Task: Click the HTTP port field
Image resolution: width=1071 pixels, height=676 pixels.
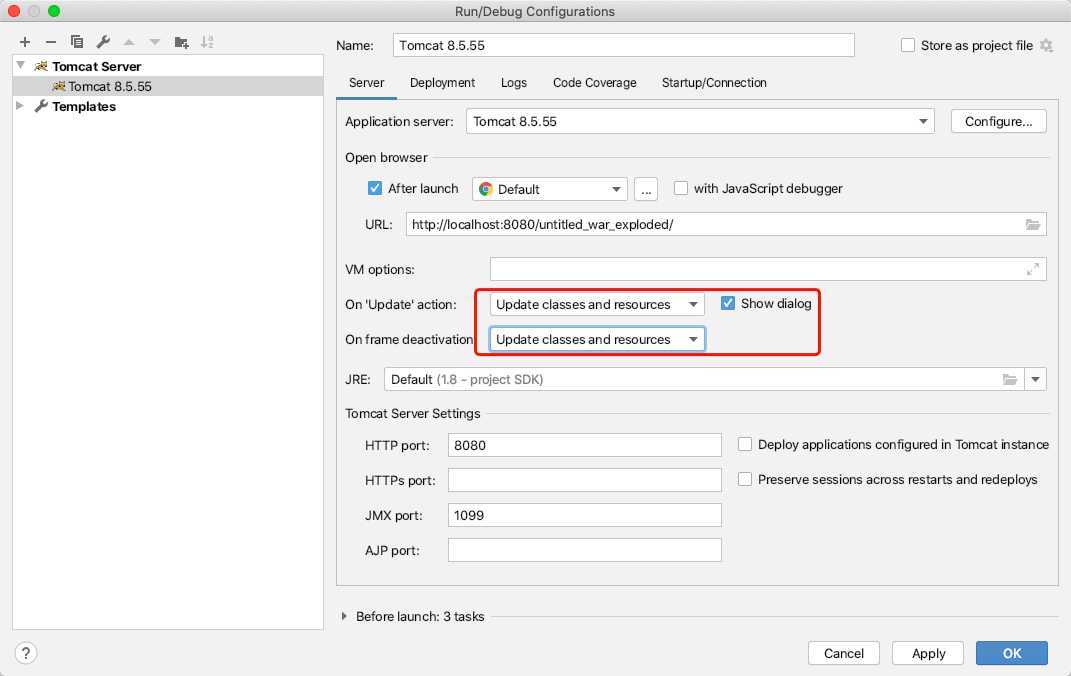Action: point(585,445)
